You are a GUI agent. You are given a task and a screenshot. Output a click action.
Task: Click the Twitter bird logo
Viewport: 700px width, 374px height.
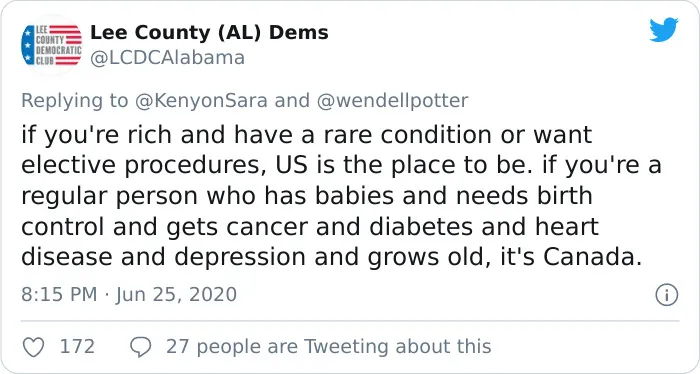click(x=663, y=29)
